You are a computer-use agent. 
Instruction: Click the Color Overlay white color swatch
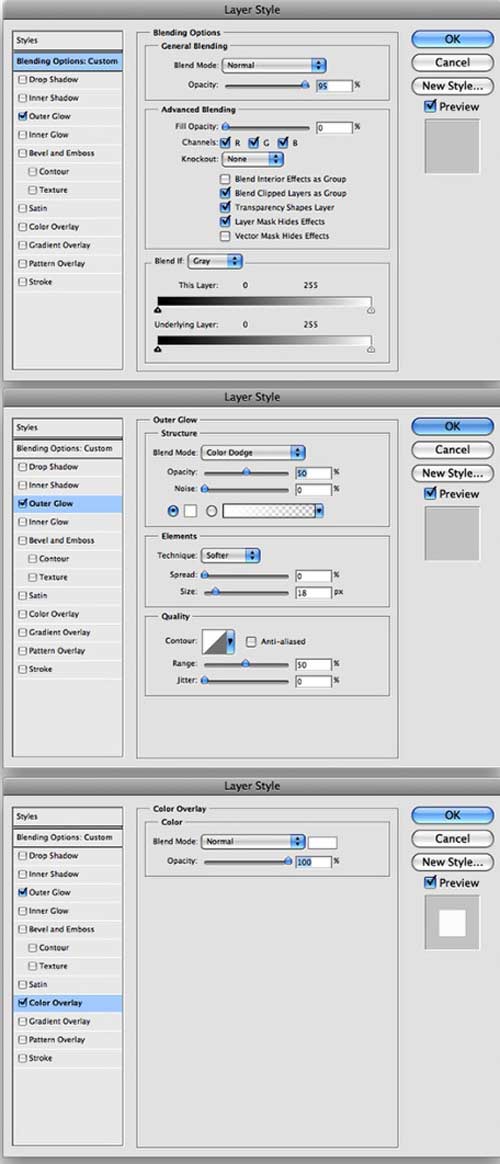pos(323,842)
